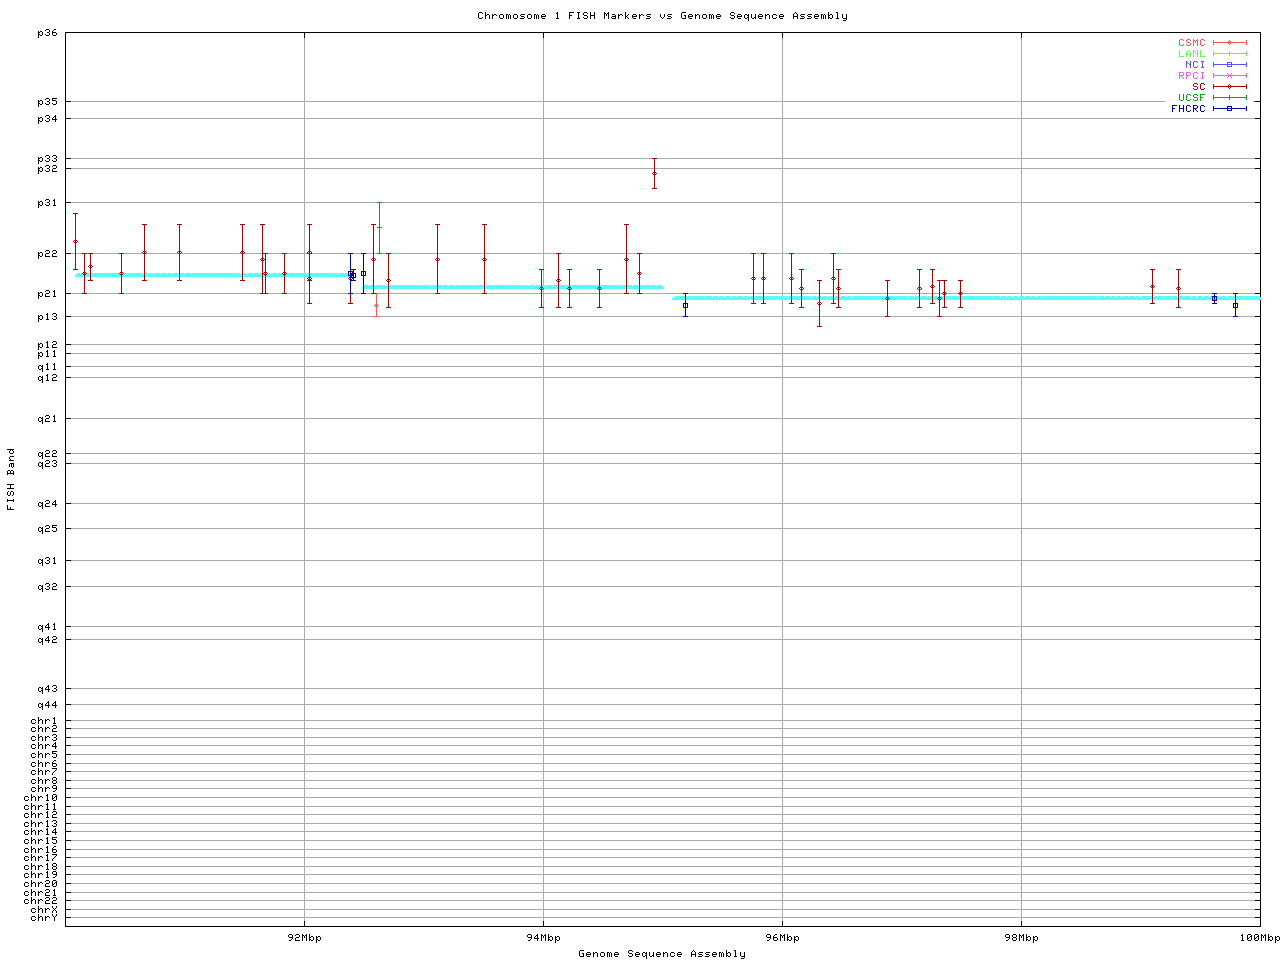Click the 98Mbp x-axis tick label
1280x960 pixels.
[1021, 938]
